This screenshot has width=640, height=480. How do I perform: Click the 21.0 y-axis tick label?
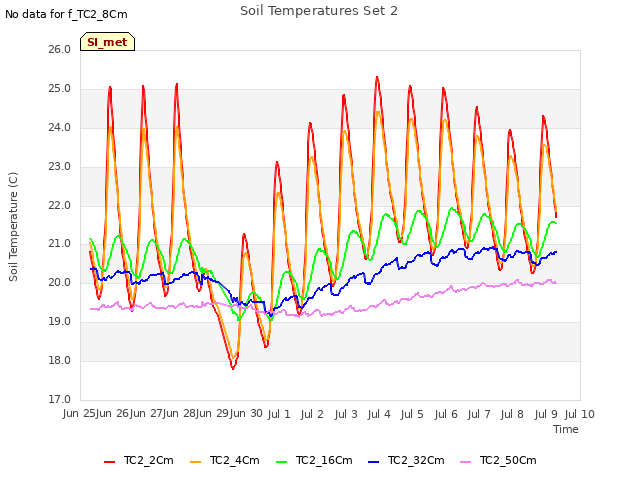point(60,244)
